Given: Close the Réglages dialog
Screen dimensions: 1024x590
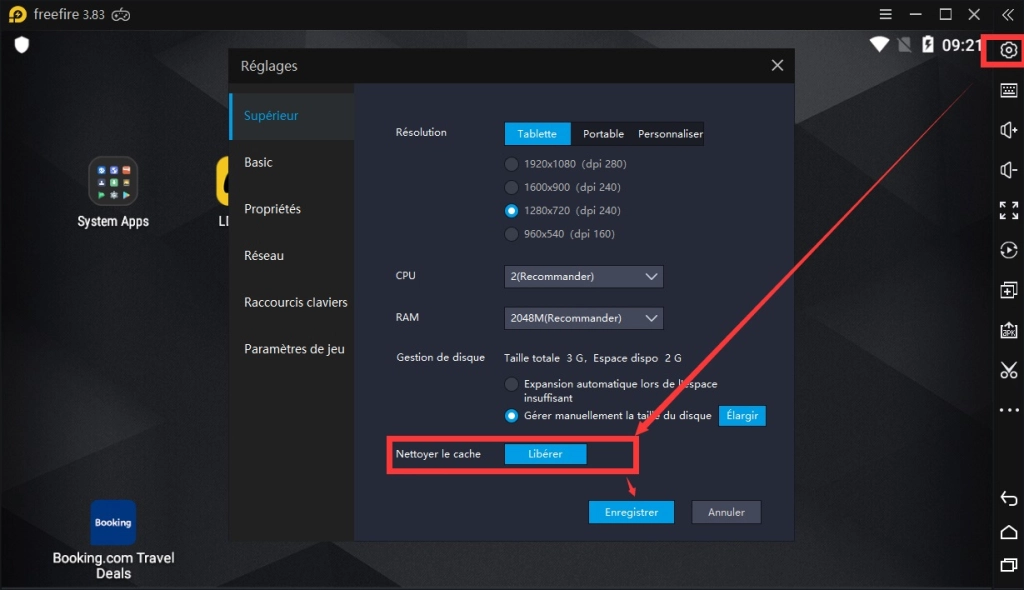Looking at the screenshot, I should [x=777, y=65].
